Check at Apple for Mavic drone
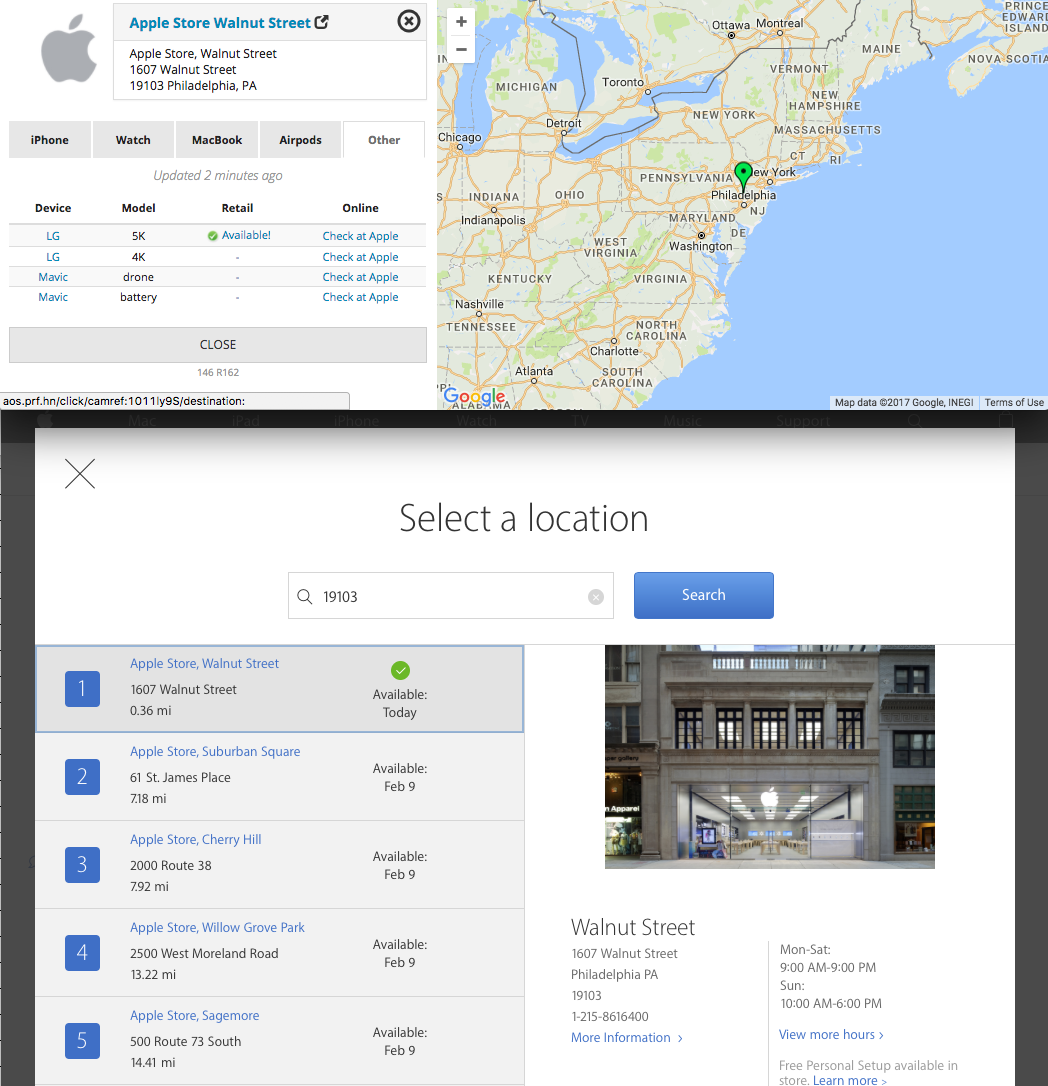Screen dimensions: 1048x1086 click(x=360, y=277)
